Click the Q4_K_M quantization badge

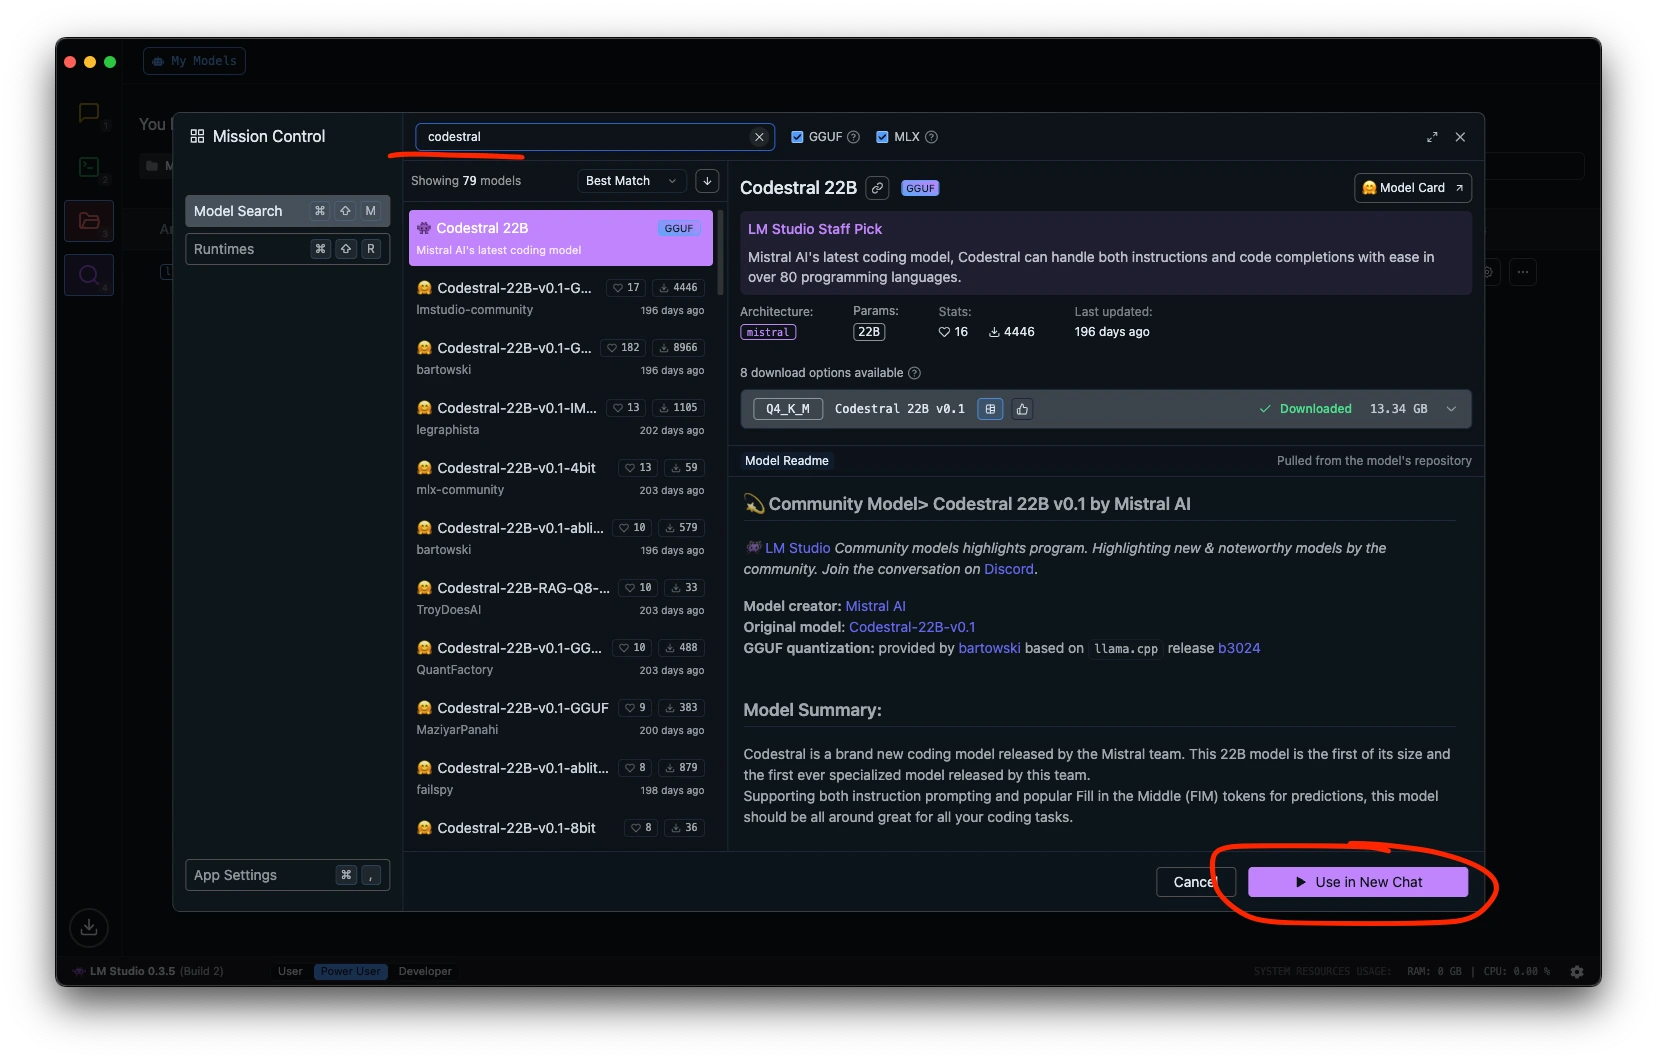click(788, 409)
